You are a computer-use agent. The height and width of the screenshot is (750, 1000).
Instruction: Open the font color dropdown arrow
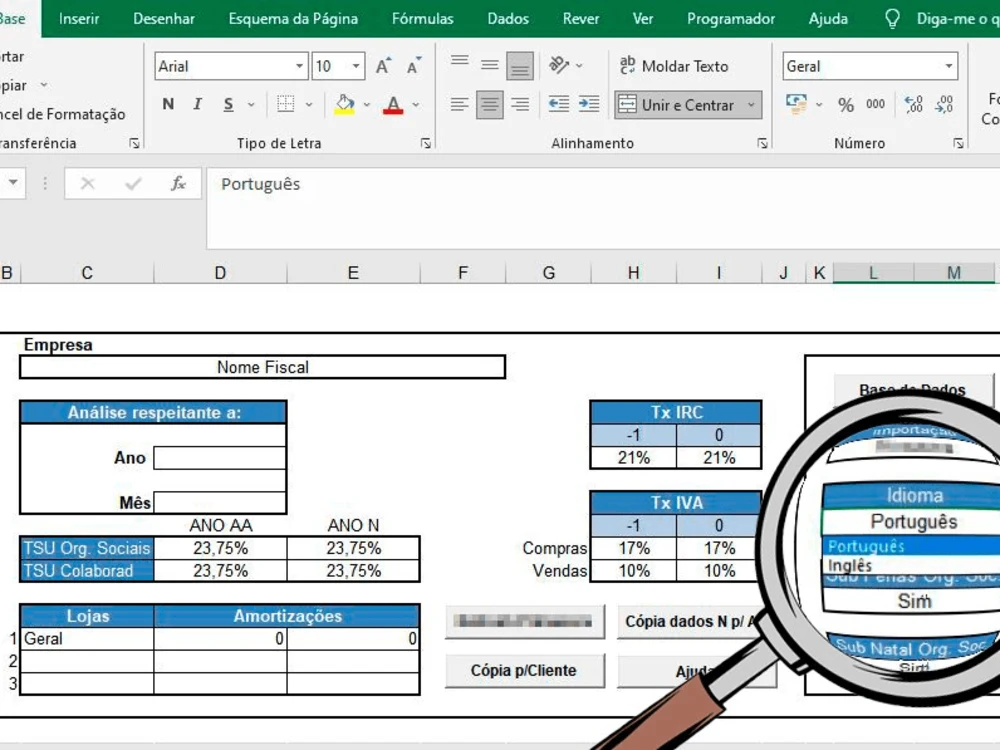click(x=416, y=104)
